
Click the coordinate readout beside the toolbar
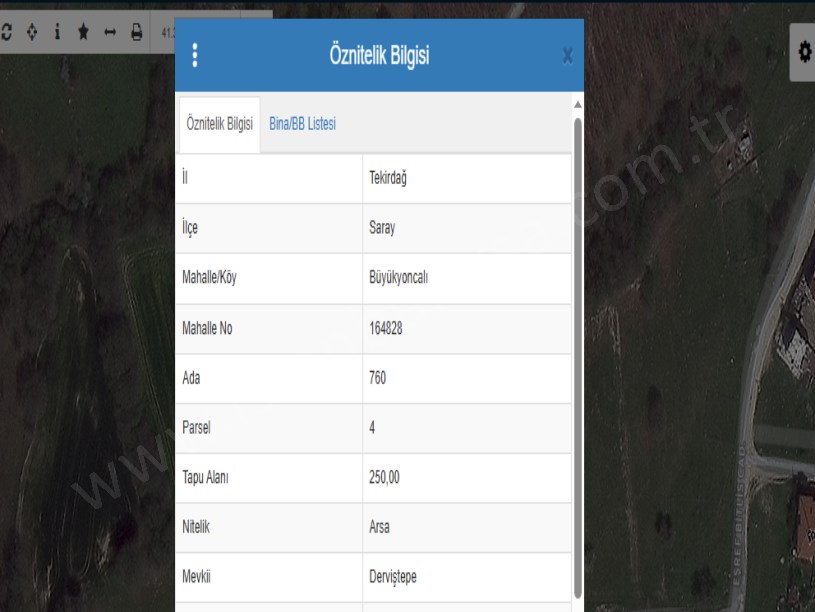point(167,31)
